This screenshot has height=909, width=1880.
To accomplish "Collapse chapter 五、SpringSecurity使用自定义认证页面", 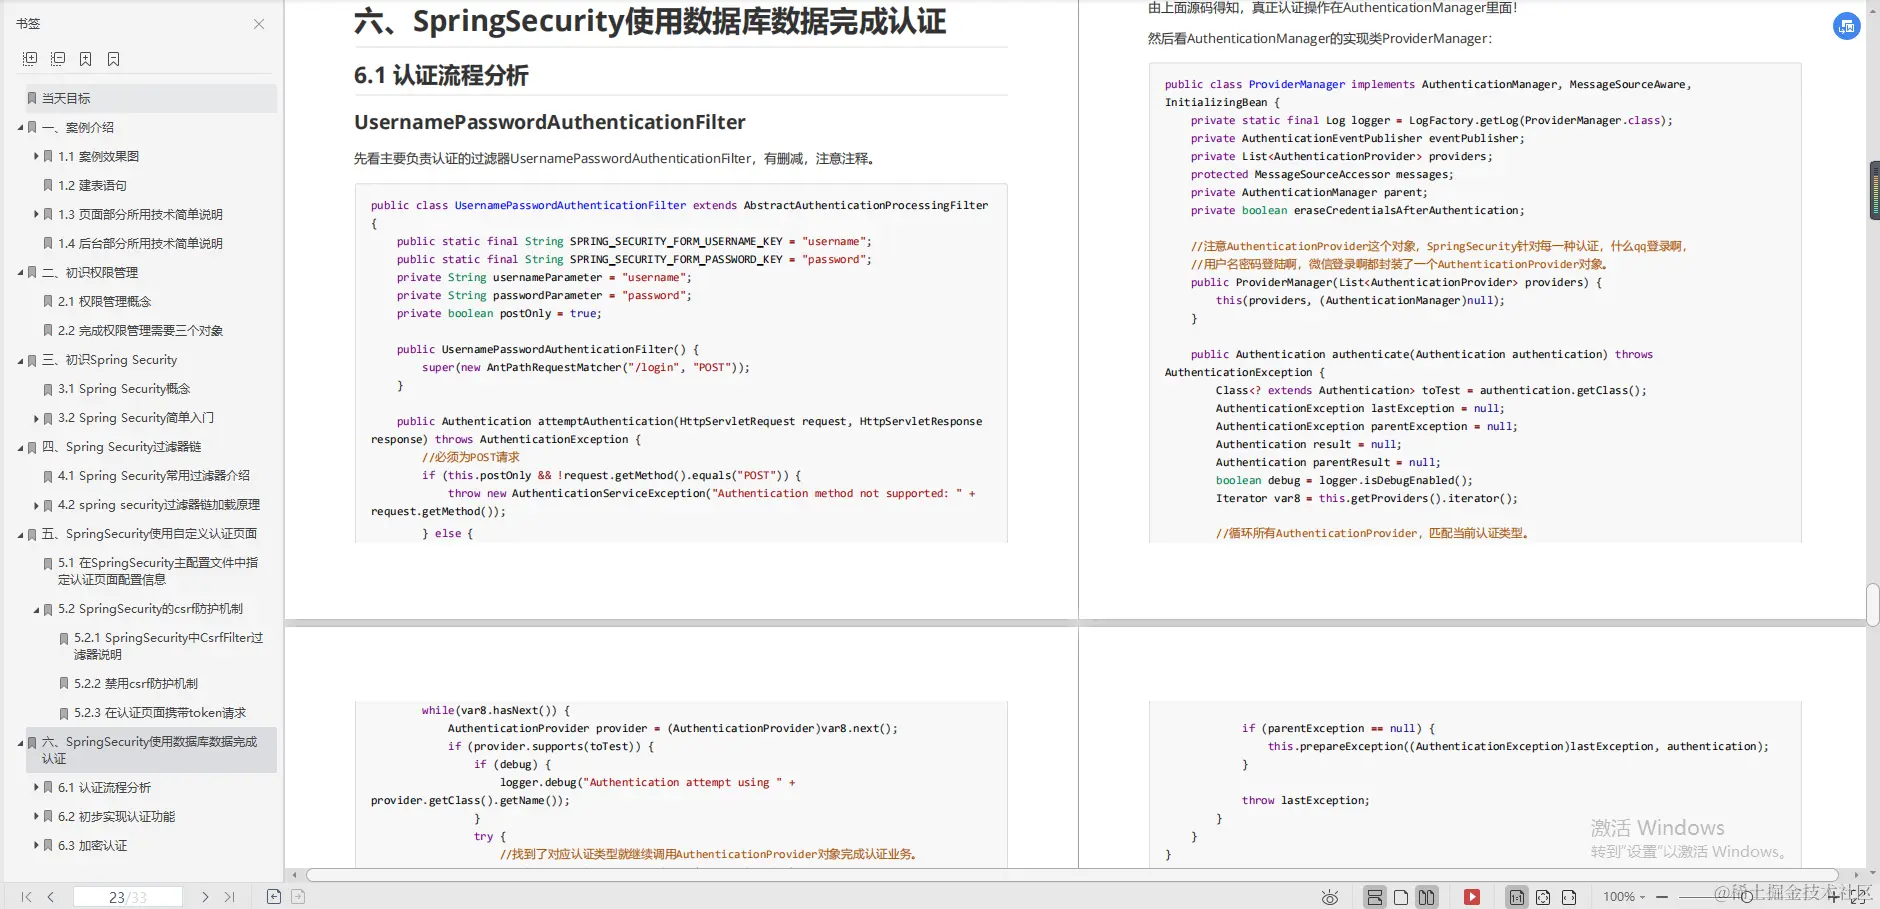I will coord(21,533).
